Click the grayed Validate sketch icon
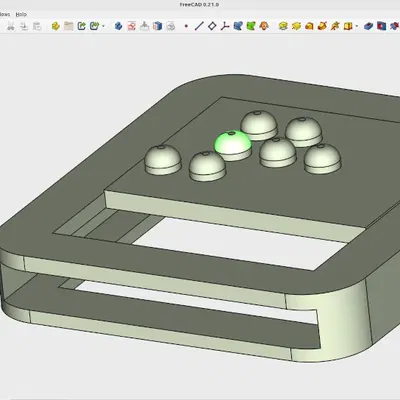The image size is (400, 400). pos(170,26)
